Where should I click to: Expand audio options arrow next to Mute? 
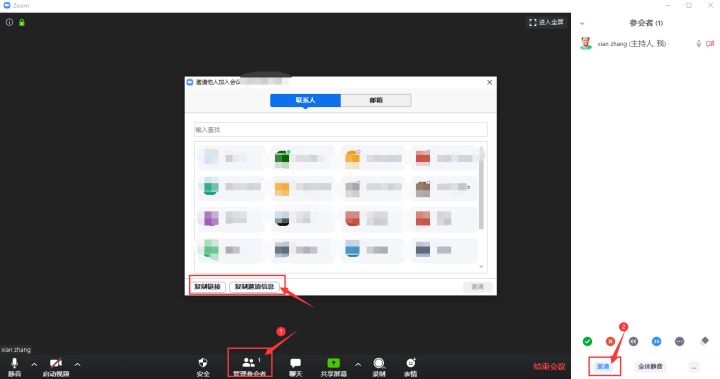click(34, 364)
